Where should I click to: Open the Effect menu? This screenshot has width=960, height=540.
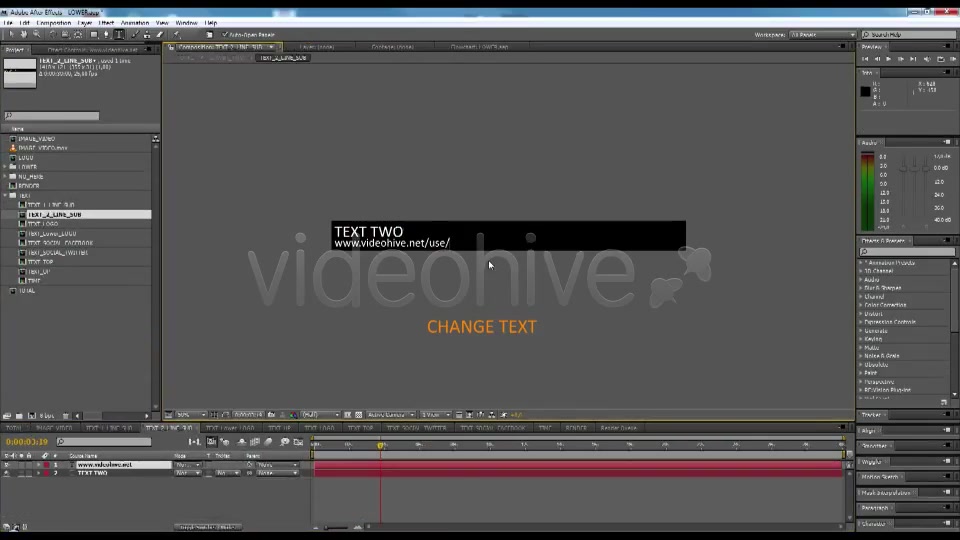click(x=106, y=23)
